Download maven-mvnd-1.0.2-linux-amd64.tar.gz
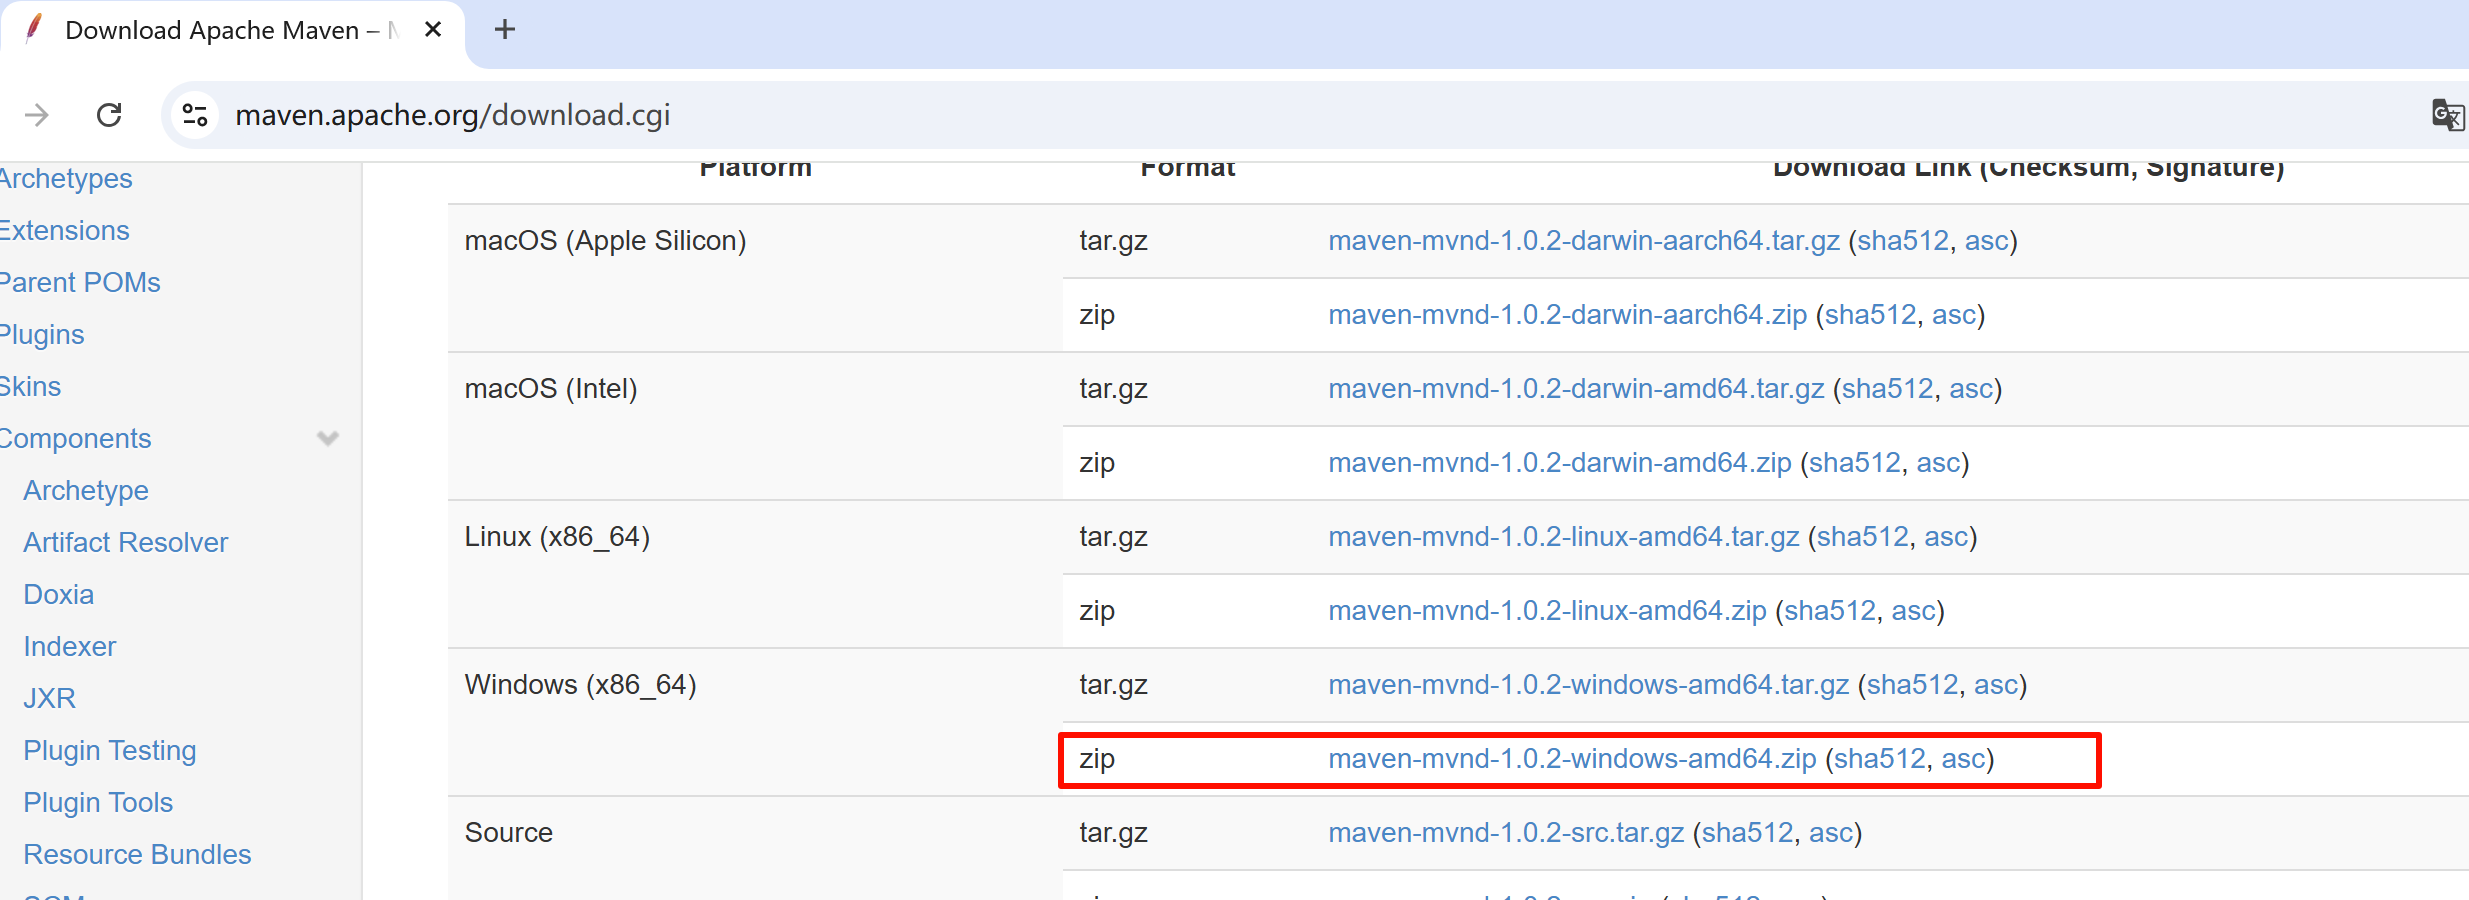 tap(1564, 537)
